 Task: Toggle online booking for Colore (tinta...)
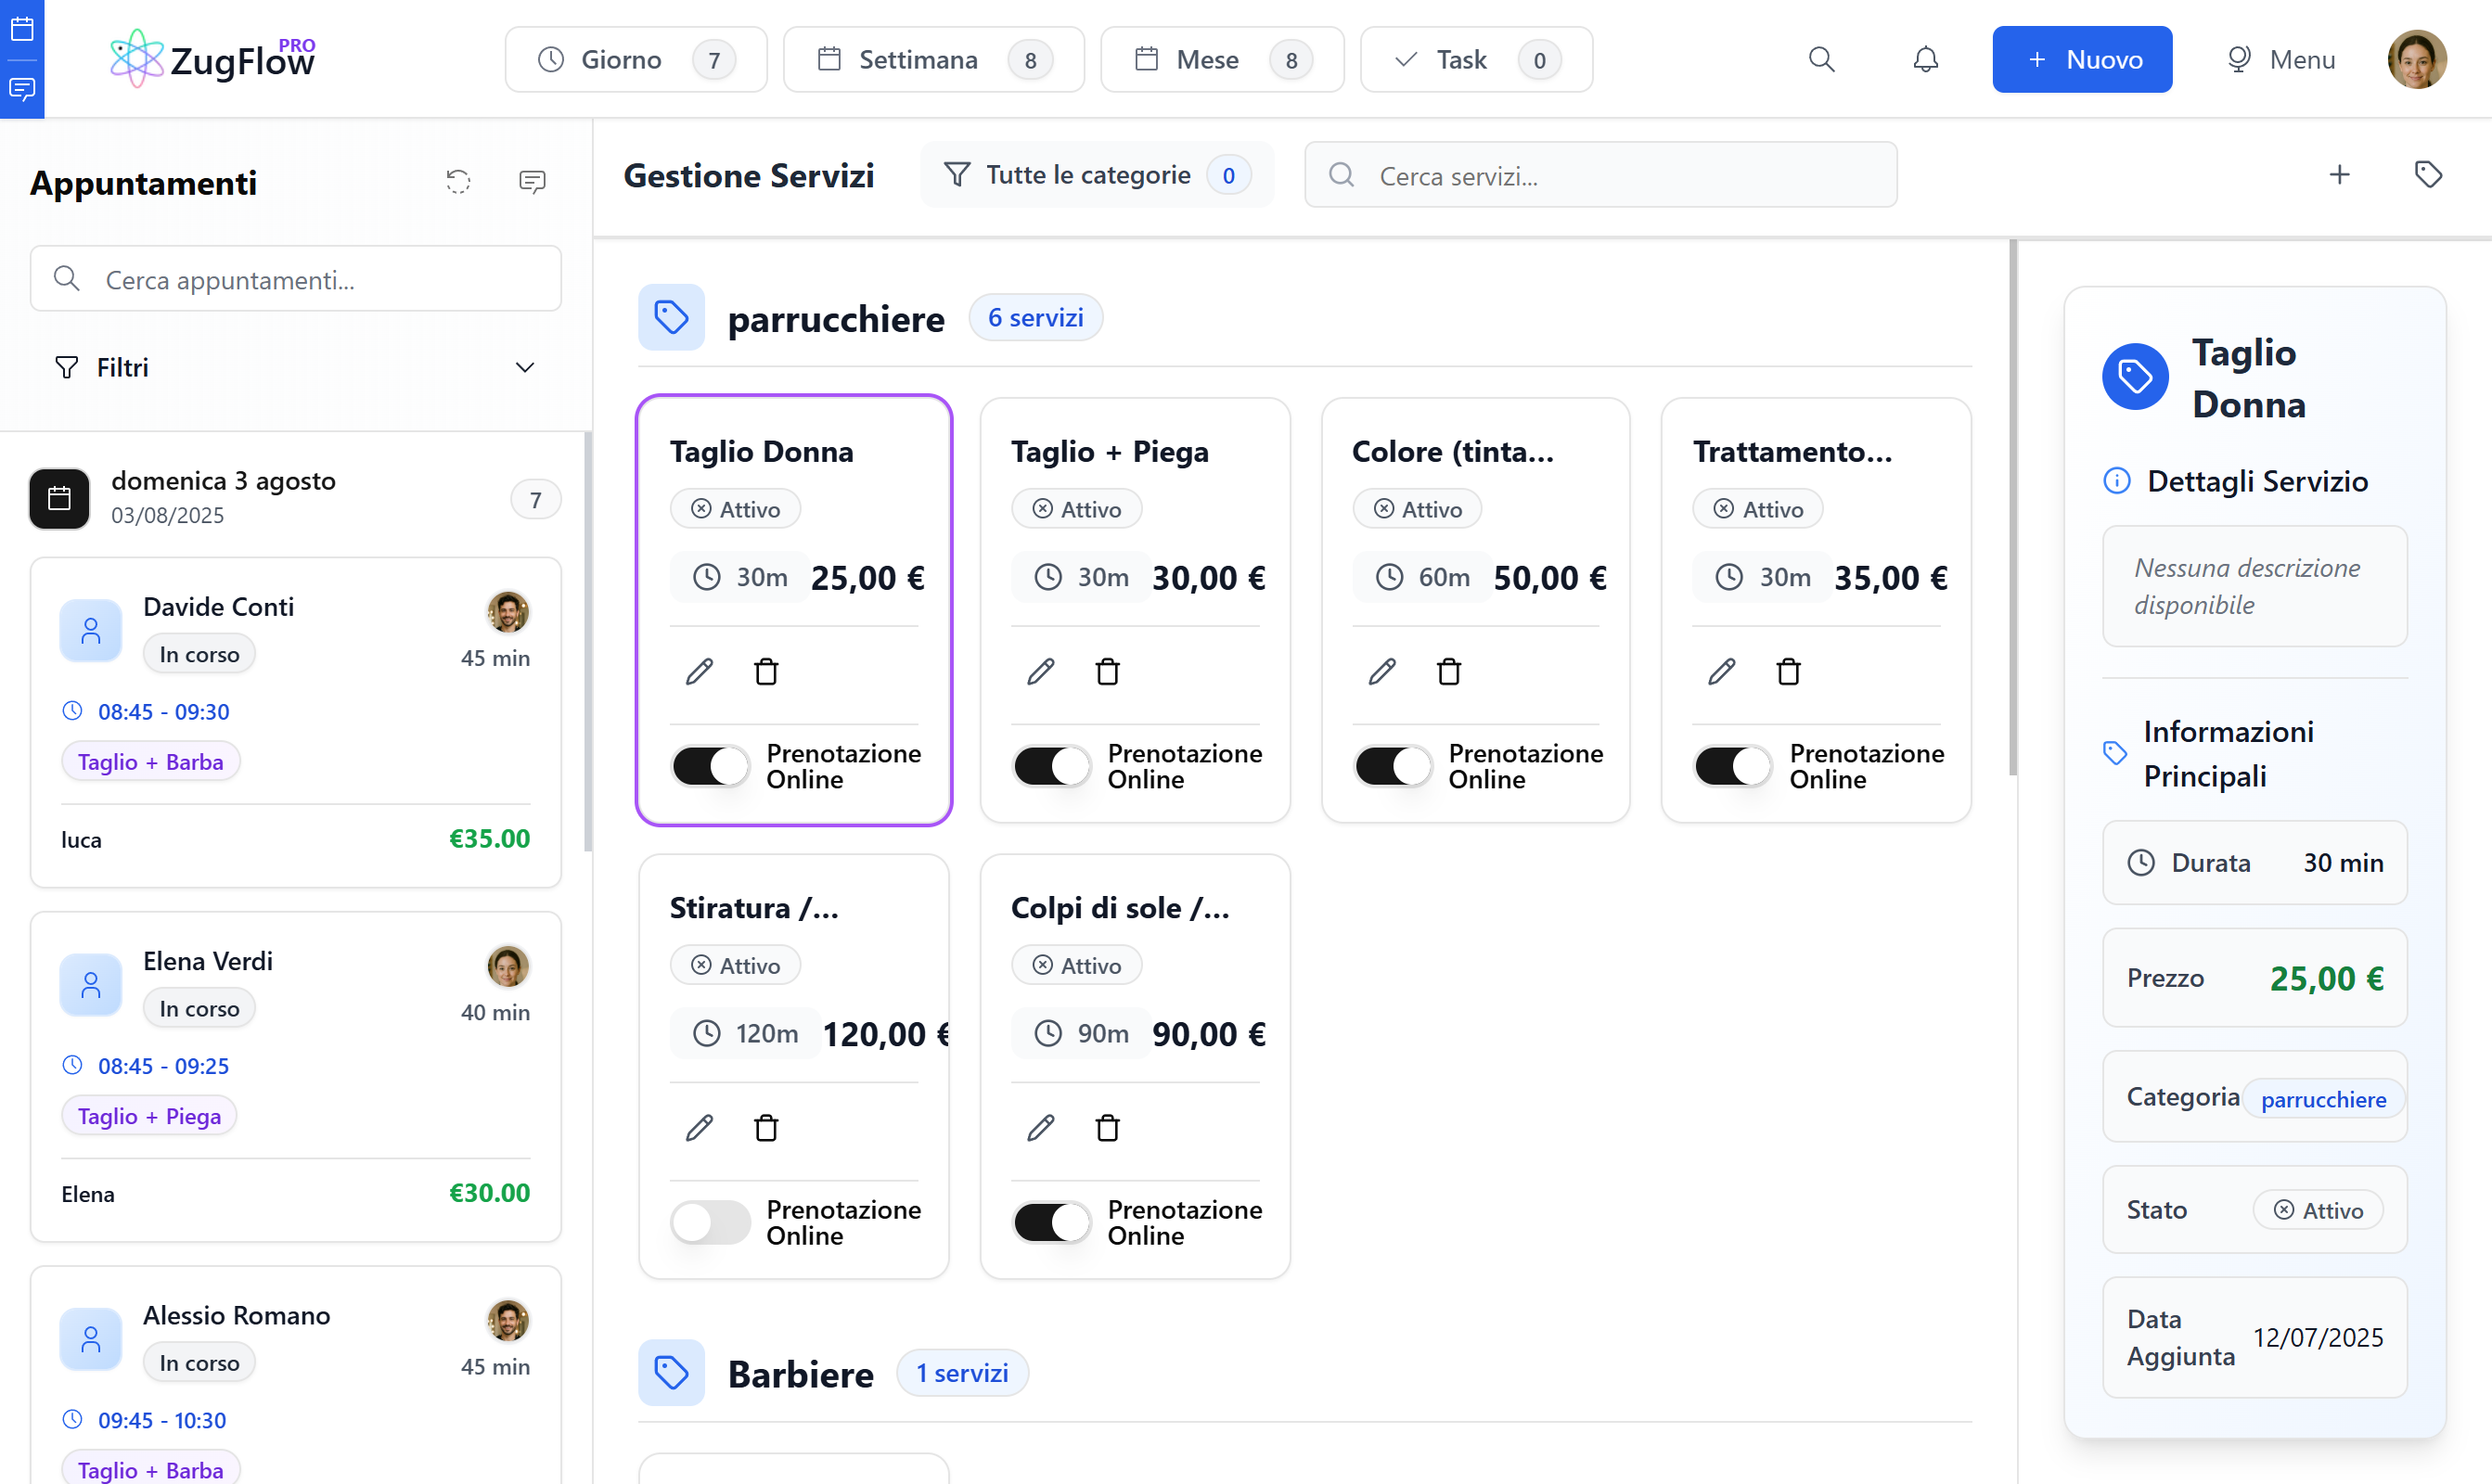pos(1392,767)
